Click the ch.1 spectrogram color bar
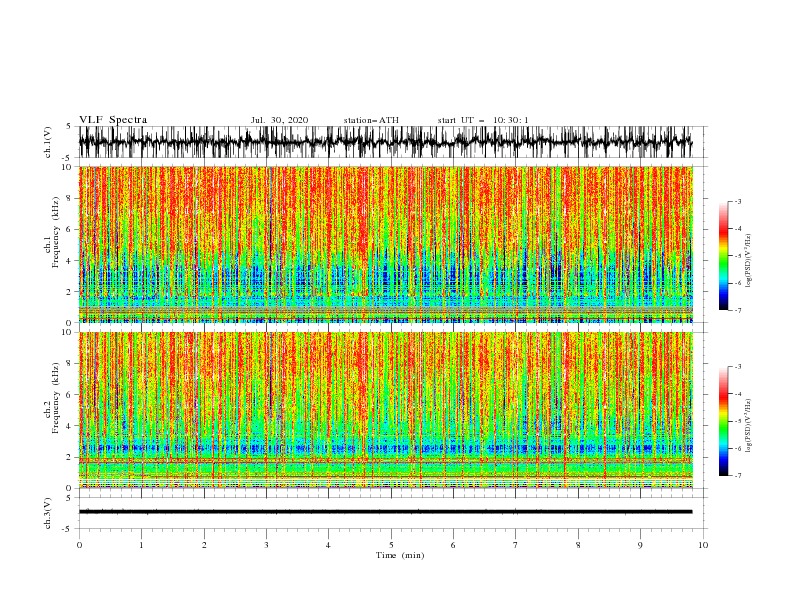Screen dimensions: 792x612 pos(723,255)
